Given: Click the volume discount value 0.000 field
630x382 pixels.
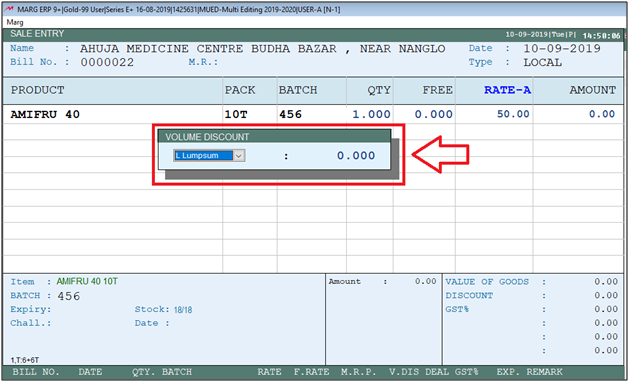Looking at the screenshot, I should [356, 155].
